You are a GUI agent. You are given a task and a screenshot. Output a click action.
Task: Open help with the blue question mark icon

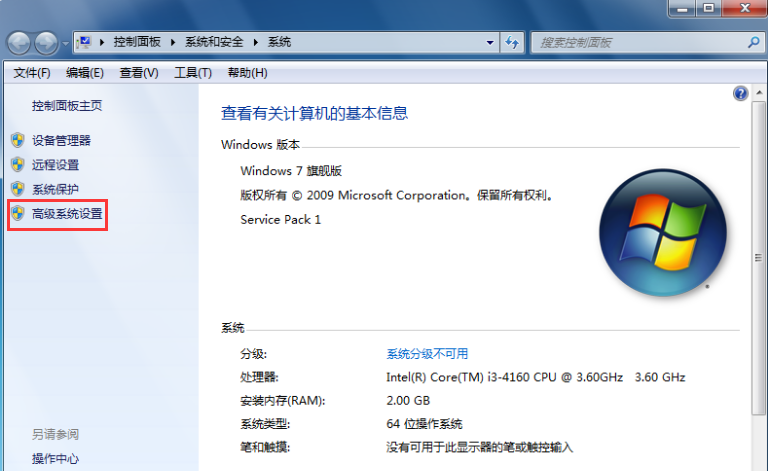click(x=740, y=93)
